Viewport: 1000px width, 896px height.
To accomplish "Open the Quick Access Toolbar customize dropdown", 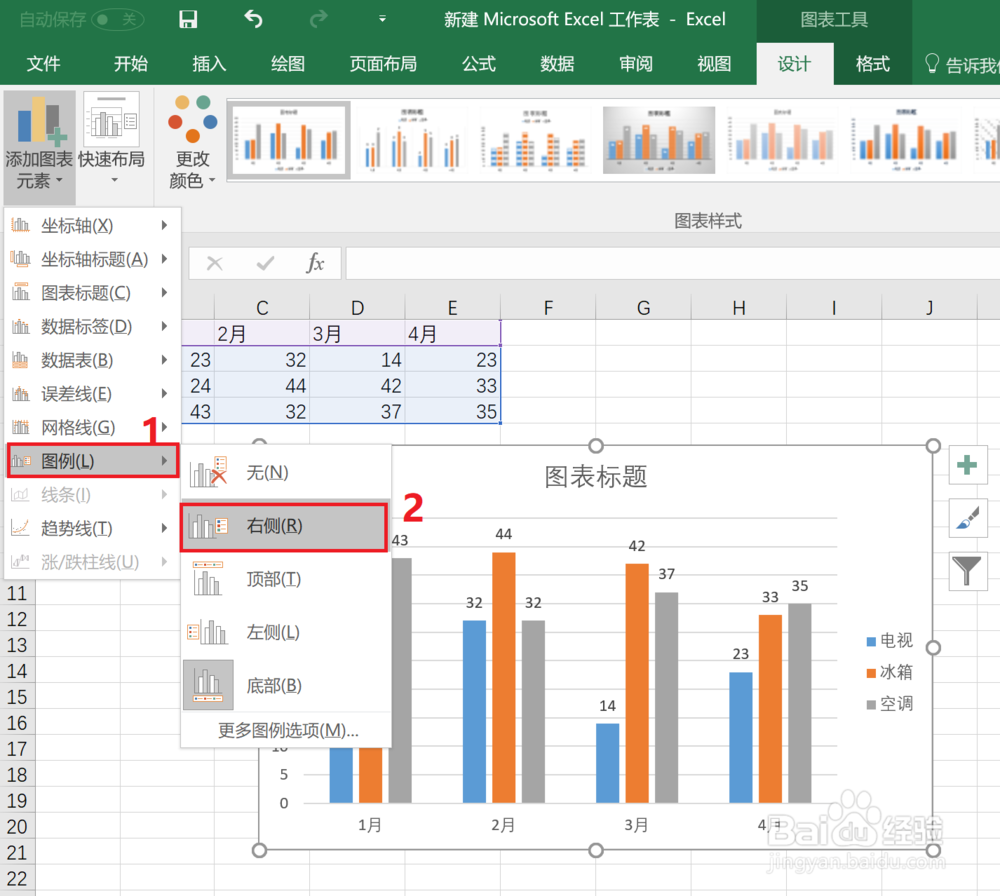I will pyautogui.click(x=382, y=19).
